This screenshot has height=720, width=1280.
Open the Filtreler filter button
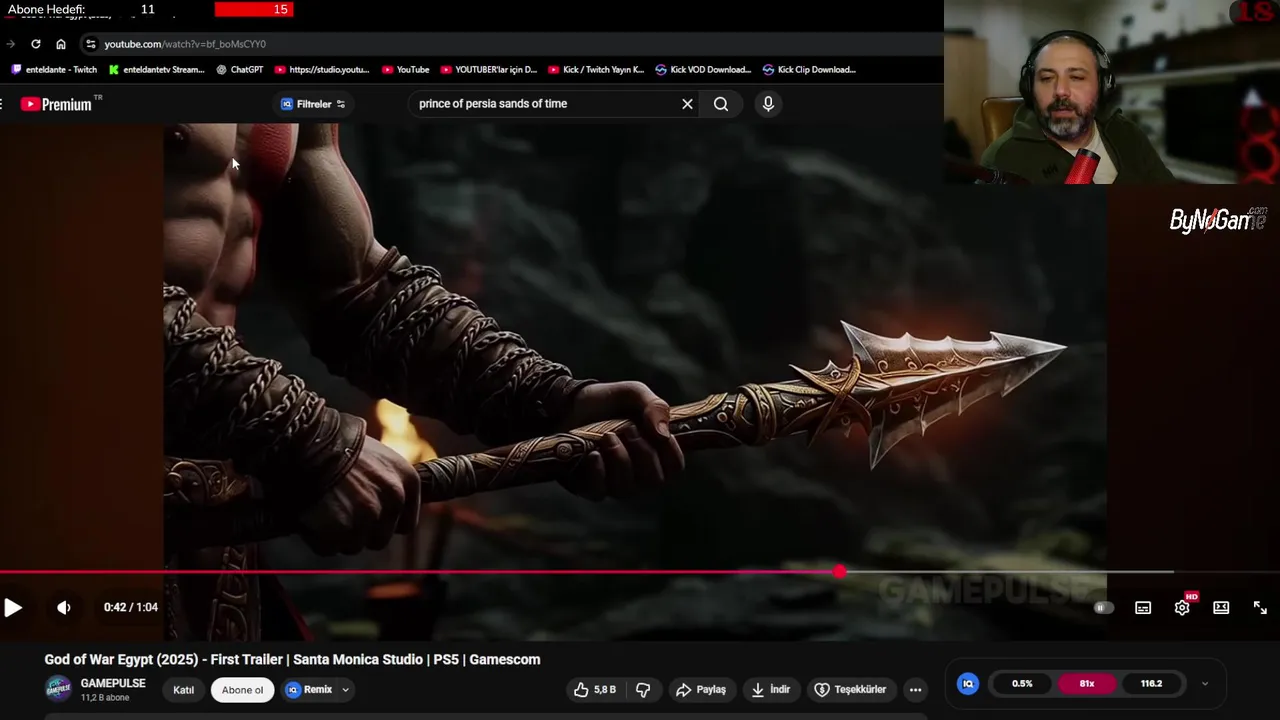[x=313, y=104]
